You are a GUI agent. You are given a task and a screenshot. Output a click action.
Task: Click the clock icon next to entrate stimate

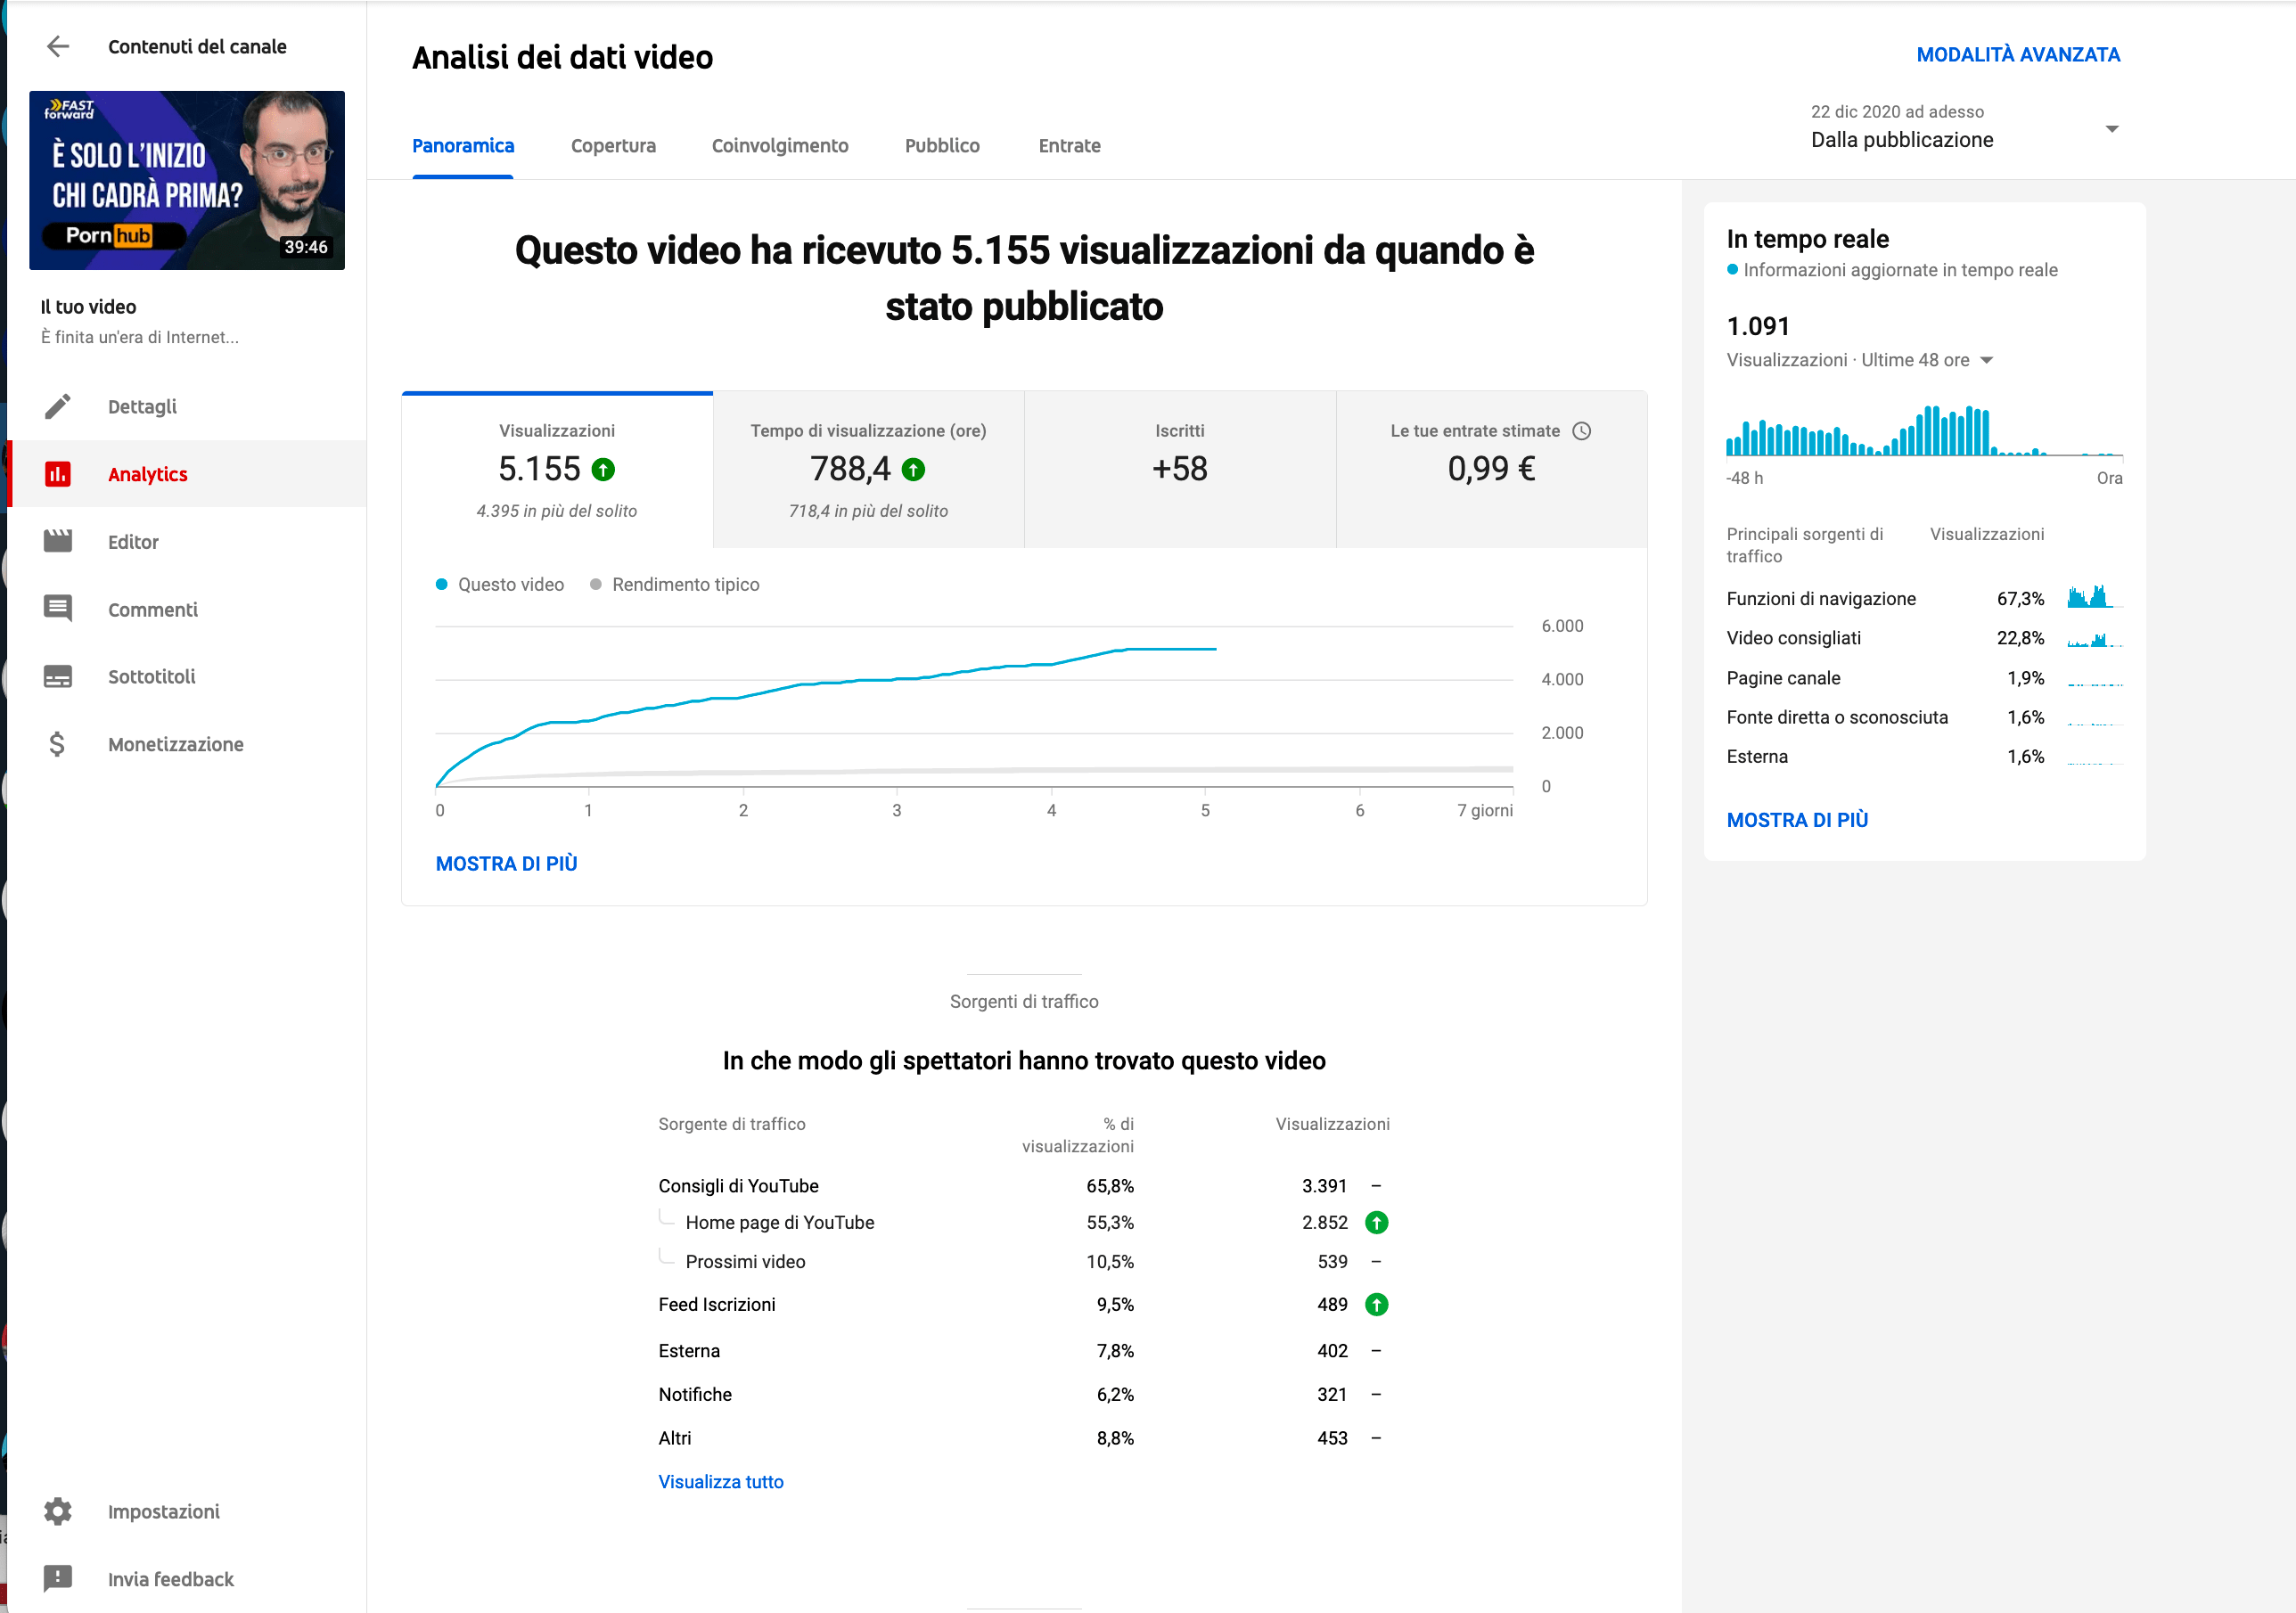pos(1581,431)
